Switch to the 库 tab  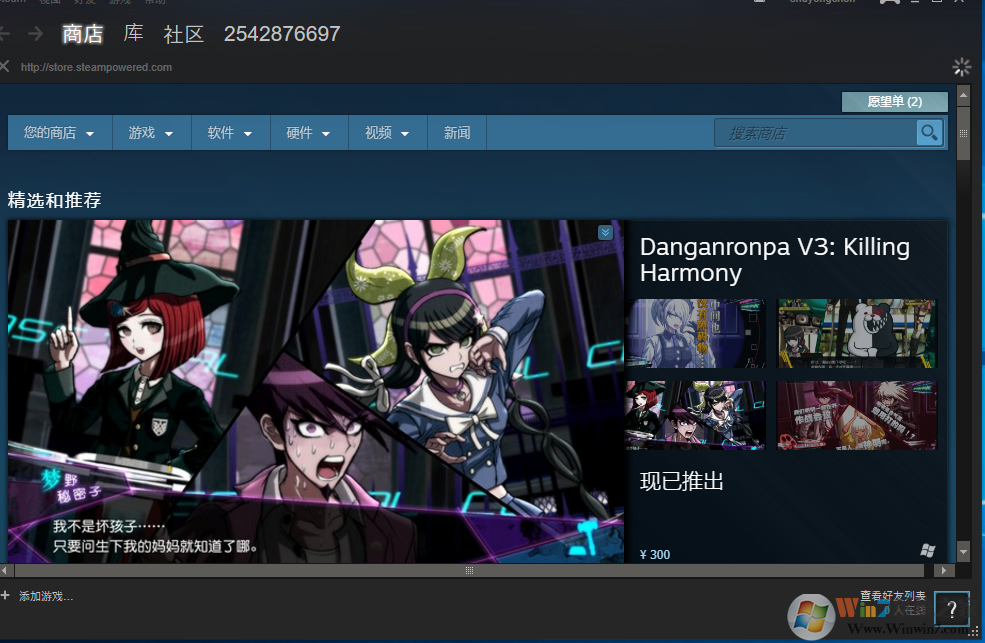click(x=133, y=33)
